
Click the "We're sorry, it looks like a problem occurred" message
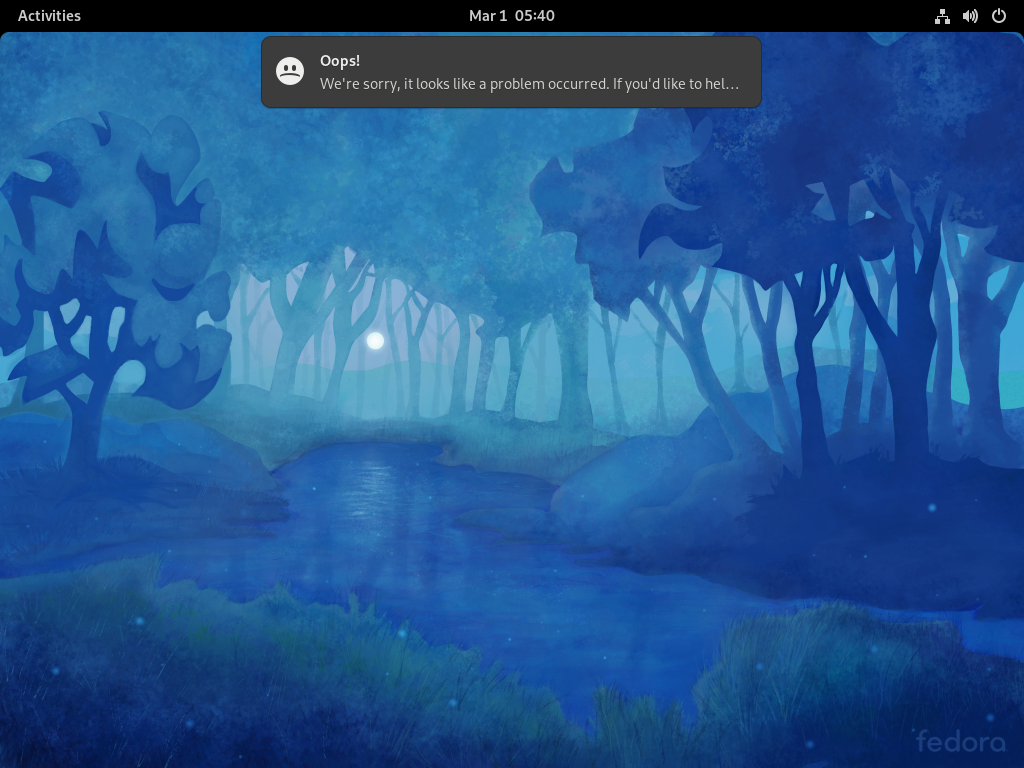(x=529, y=84)
